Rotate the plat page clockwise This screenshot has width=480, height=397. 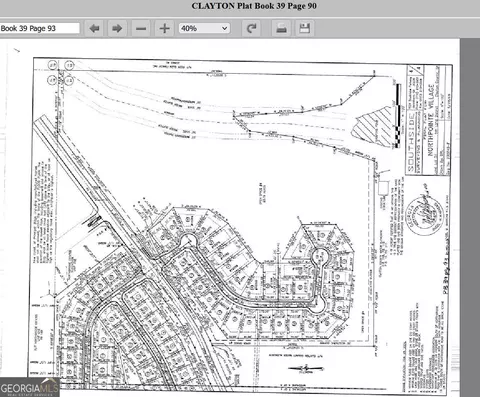(251, 28)
